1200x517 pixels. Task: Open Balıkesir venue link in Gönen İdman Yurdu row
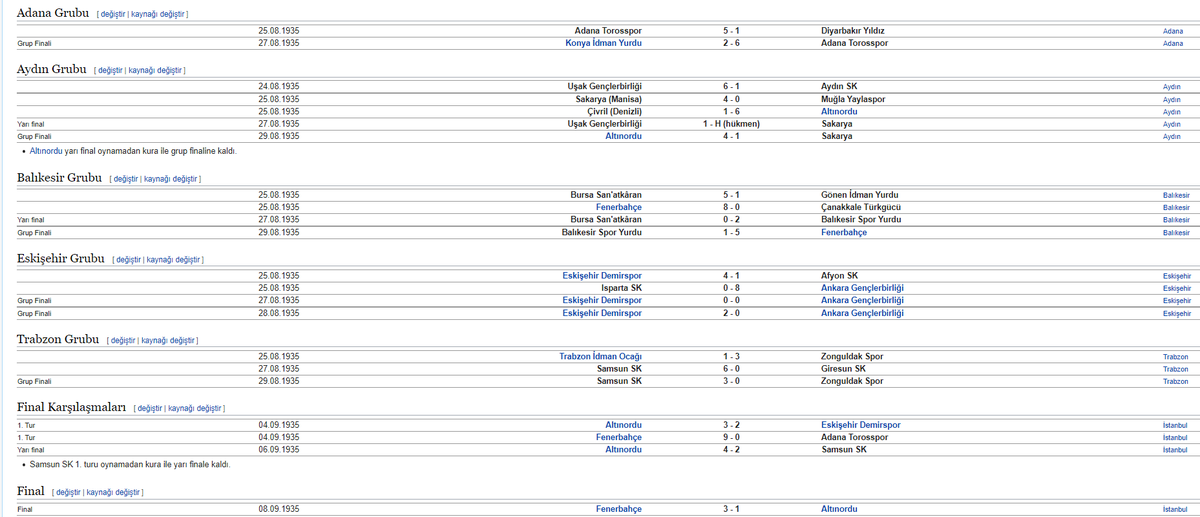click(x=1176, y=194)
